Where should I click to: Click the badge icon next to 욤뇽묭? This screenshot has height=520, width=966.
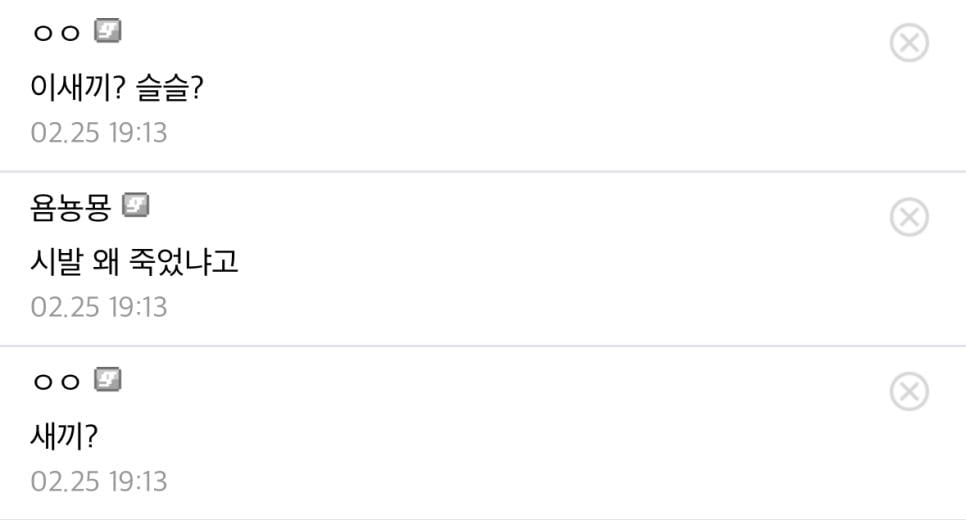coord(135,206)
